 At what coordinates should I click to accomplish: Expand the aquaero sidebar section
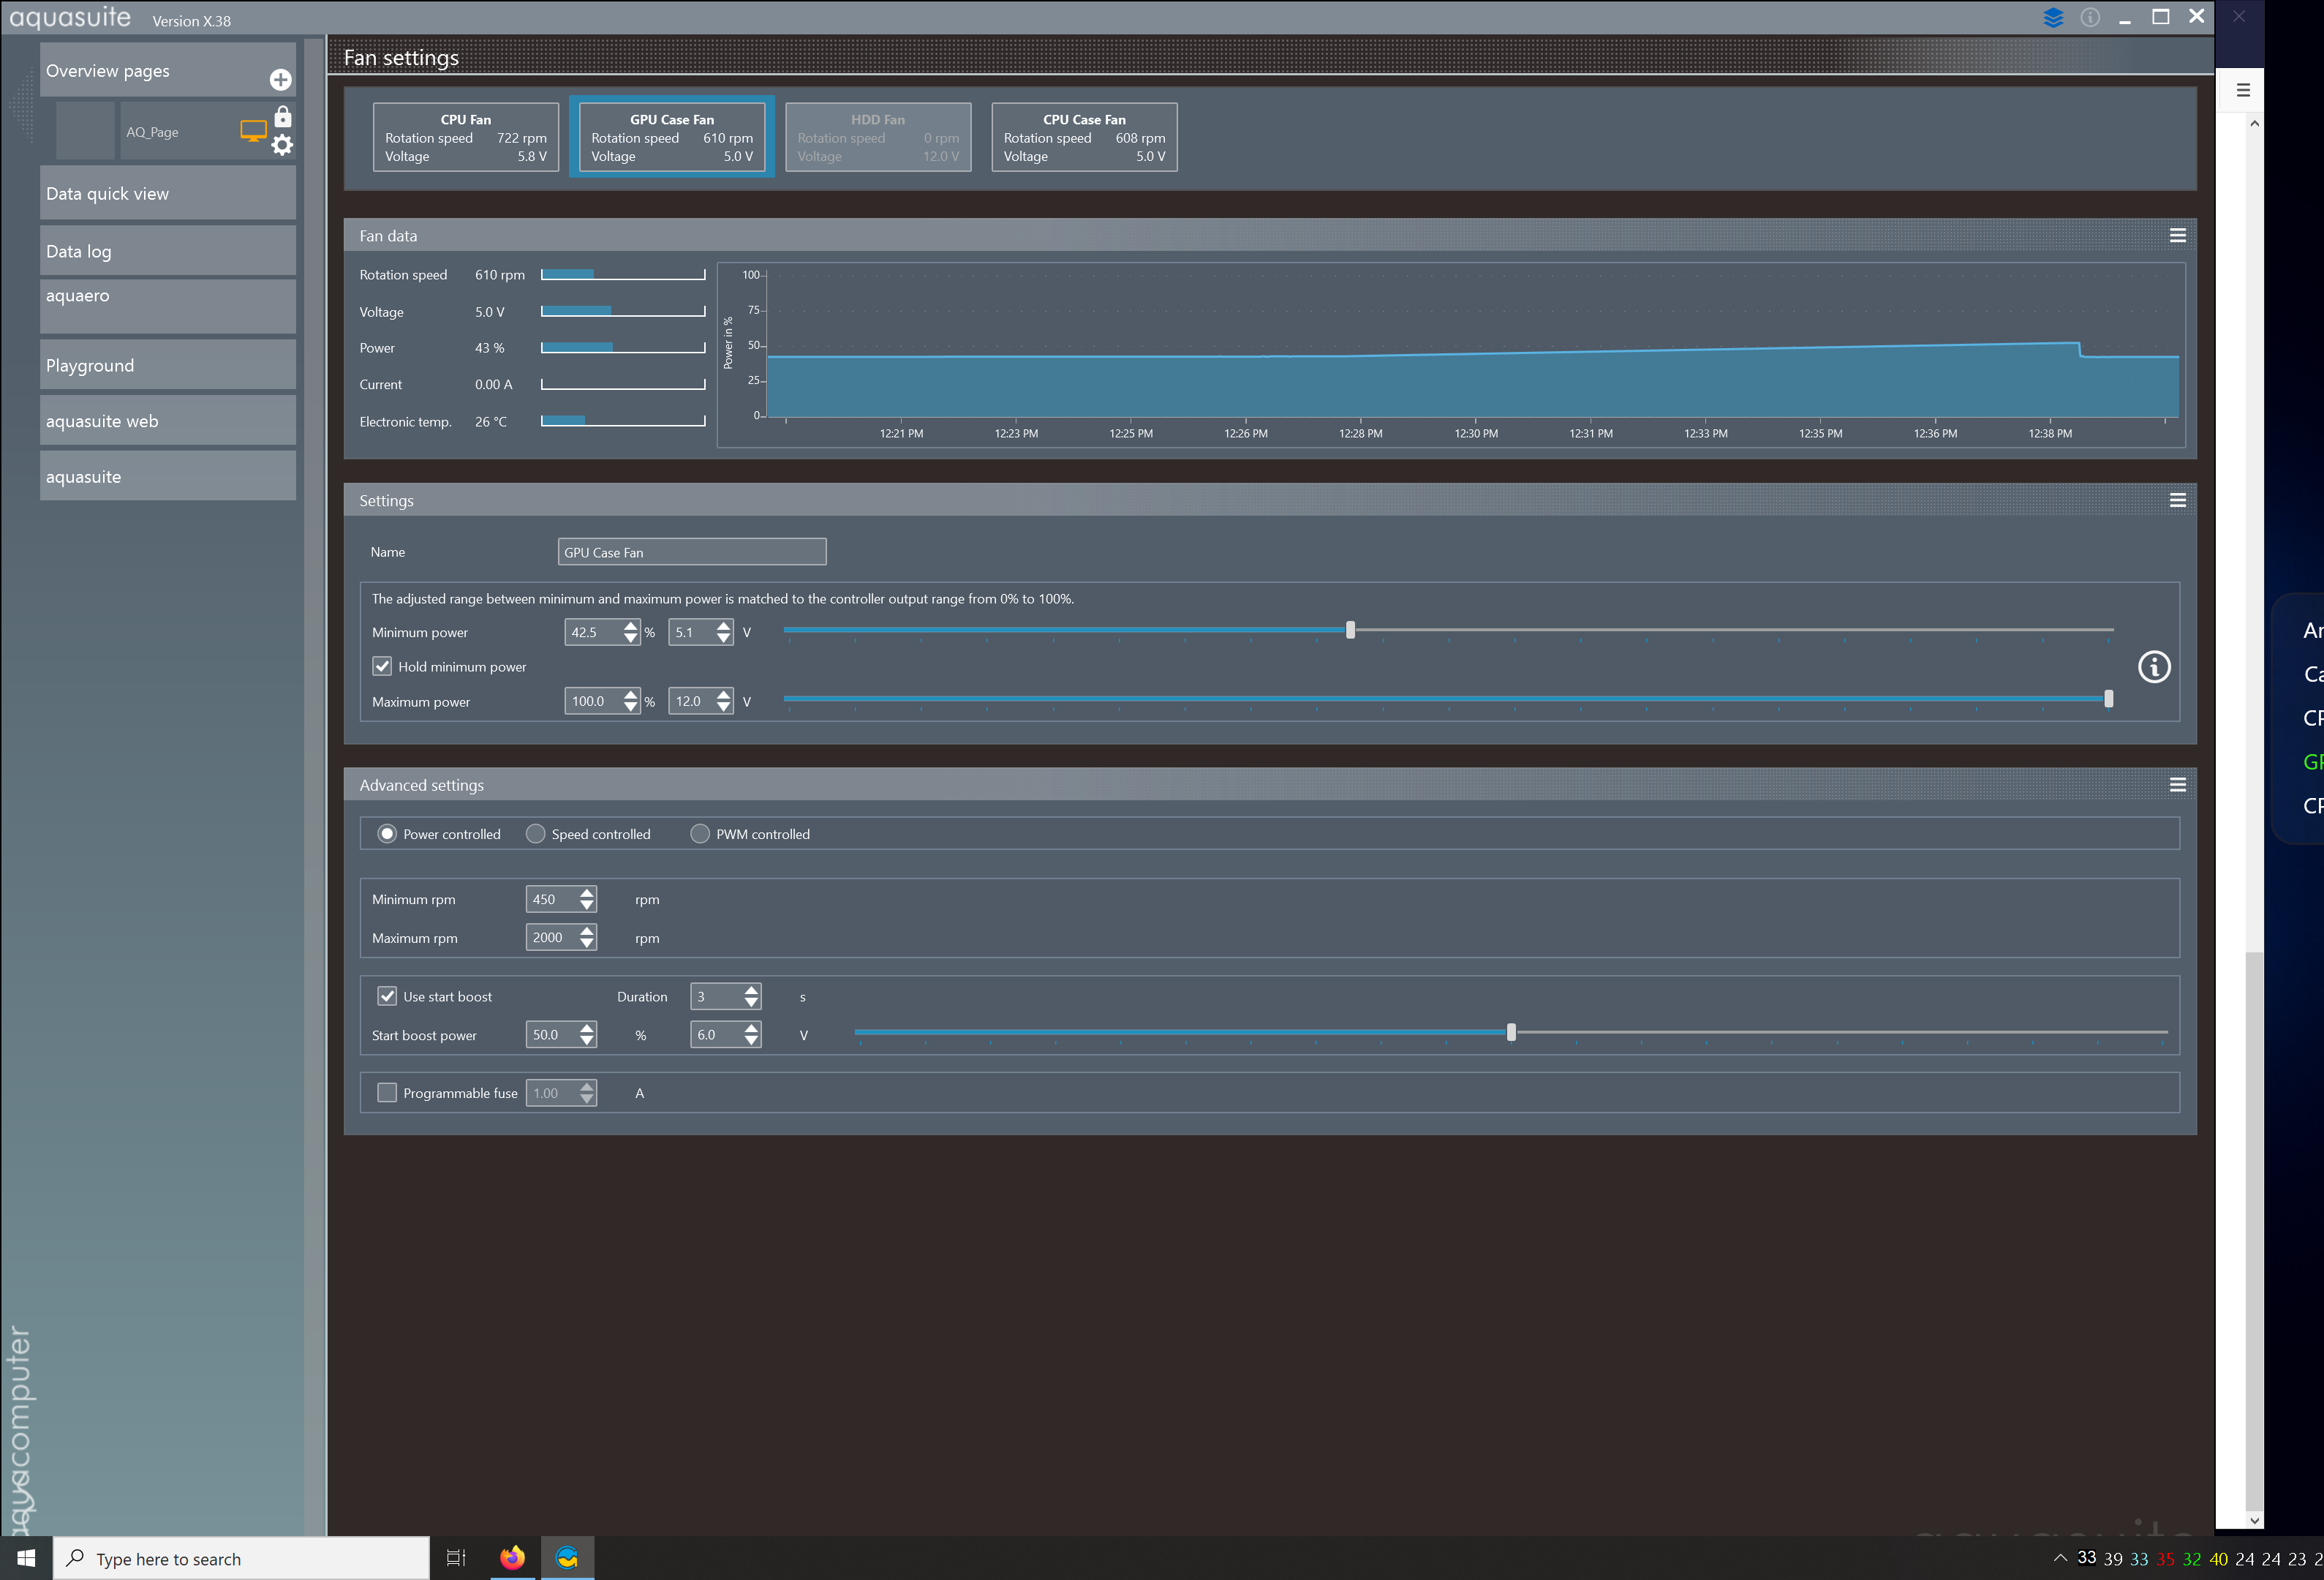(167, 305)
